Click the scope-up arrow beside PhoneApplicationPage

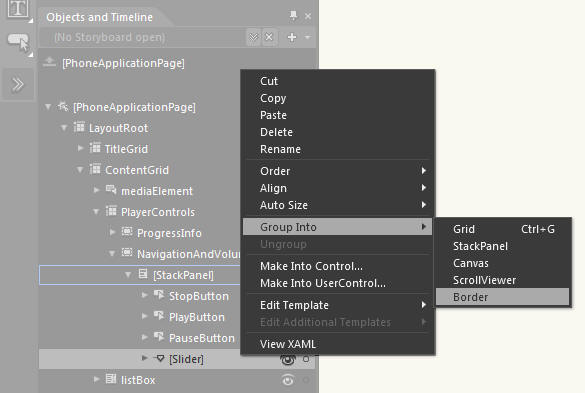click(x=49, y=62)
